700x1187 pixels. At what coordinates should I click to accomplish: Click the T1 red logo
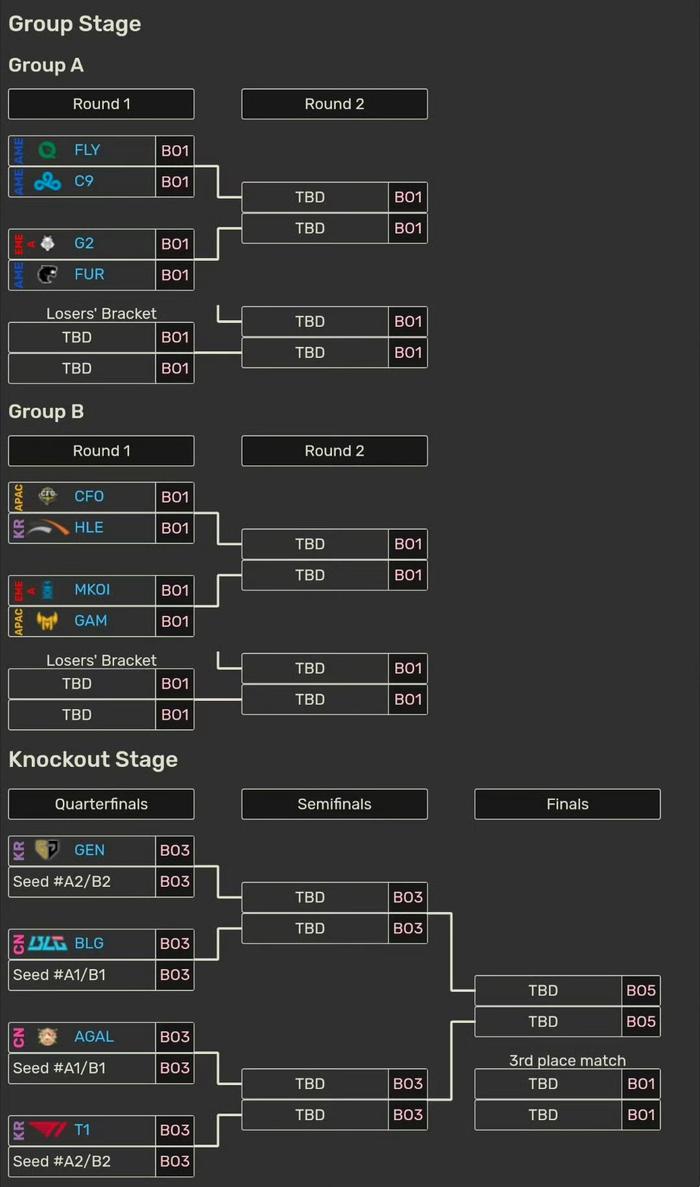48,1129
